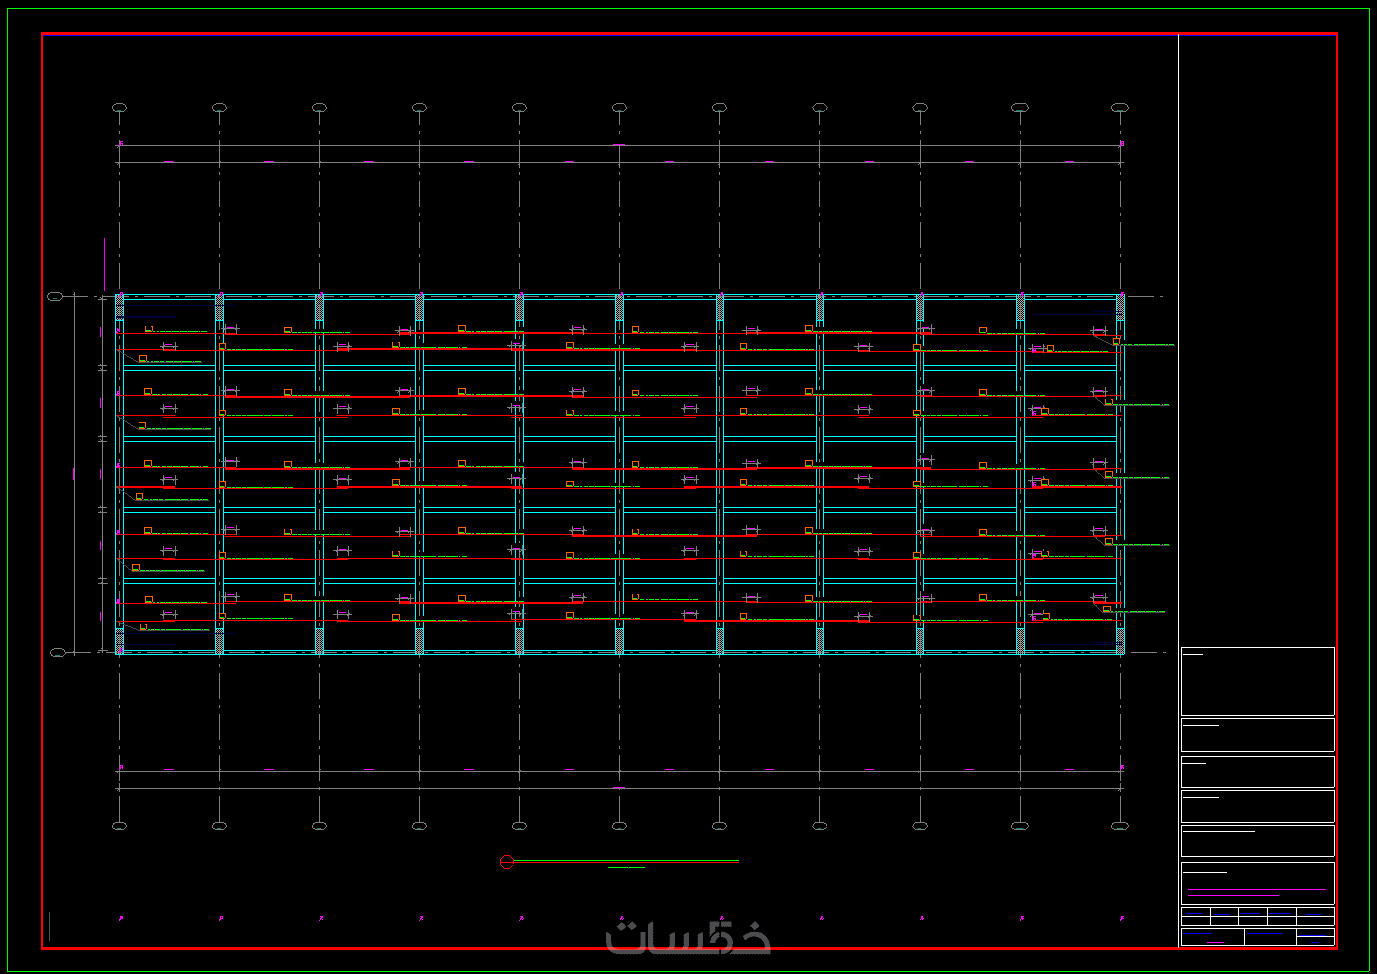Image resolution: width=1377 pixels, height=974 pixels.
Task: Click the bottom-left title block cell with magenta text
Action: (x=1213, y=937)
